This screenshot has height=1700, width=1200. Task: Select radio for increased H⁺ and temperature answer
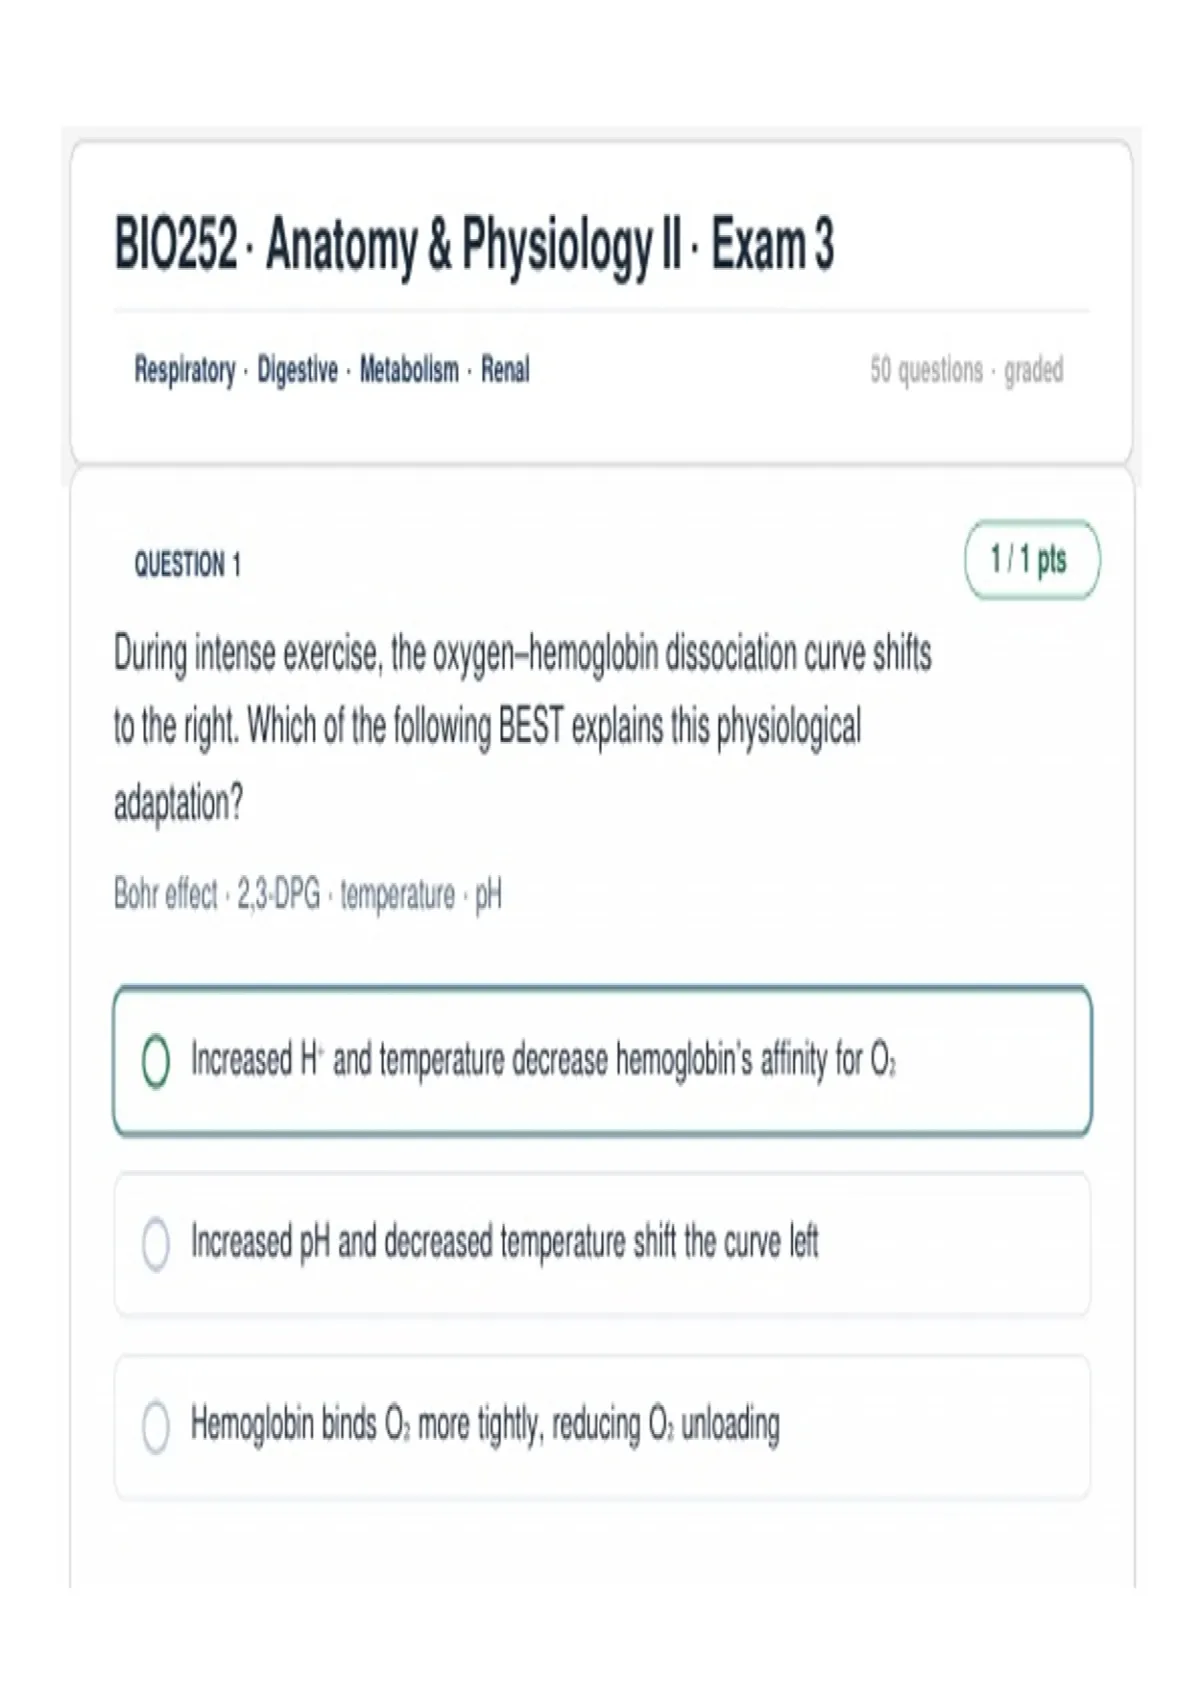[156, 1061]
